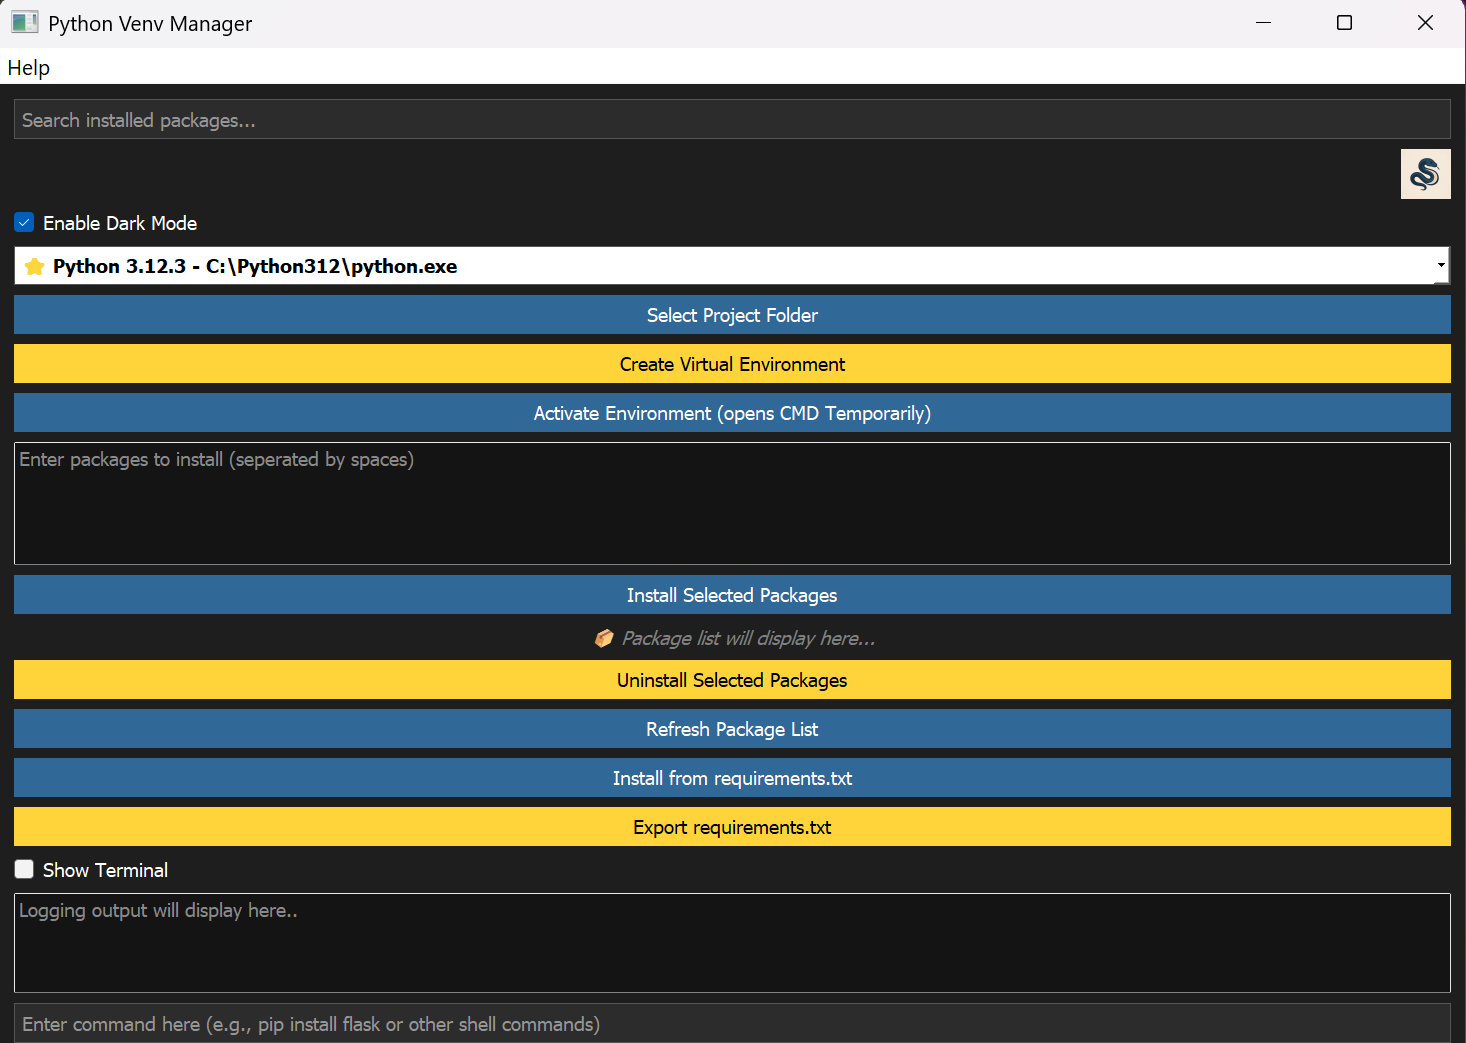Click the snake logo icon
The width and height of the screenshot is (1466, 1043).
1425,174
